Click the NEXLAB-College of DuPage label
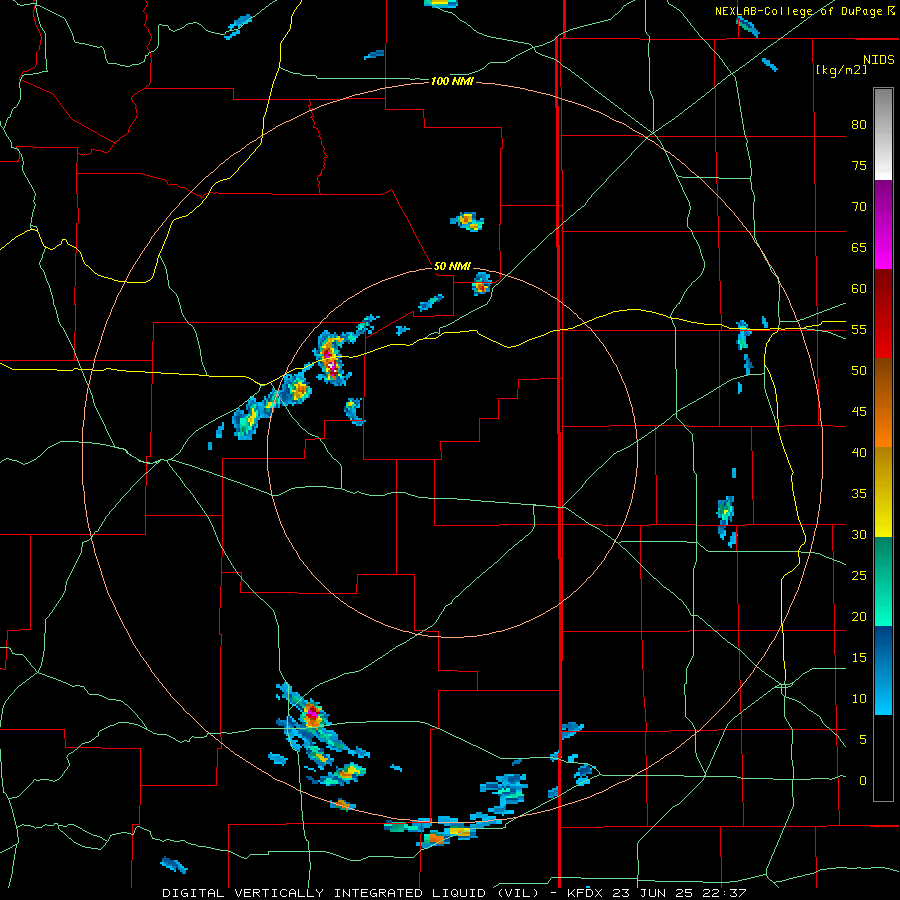Image resolution: width=900 pixels, height=900 pixels. click(x=800, y=11)
